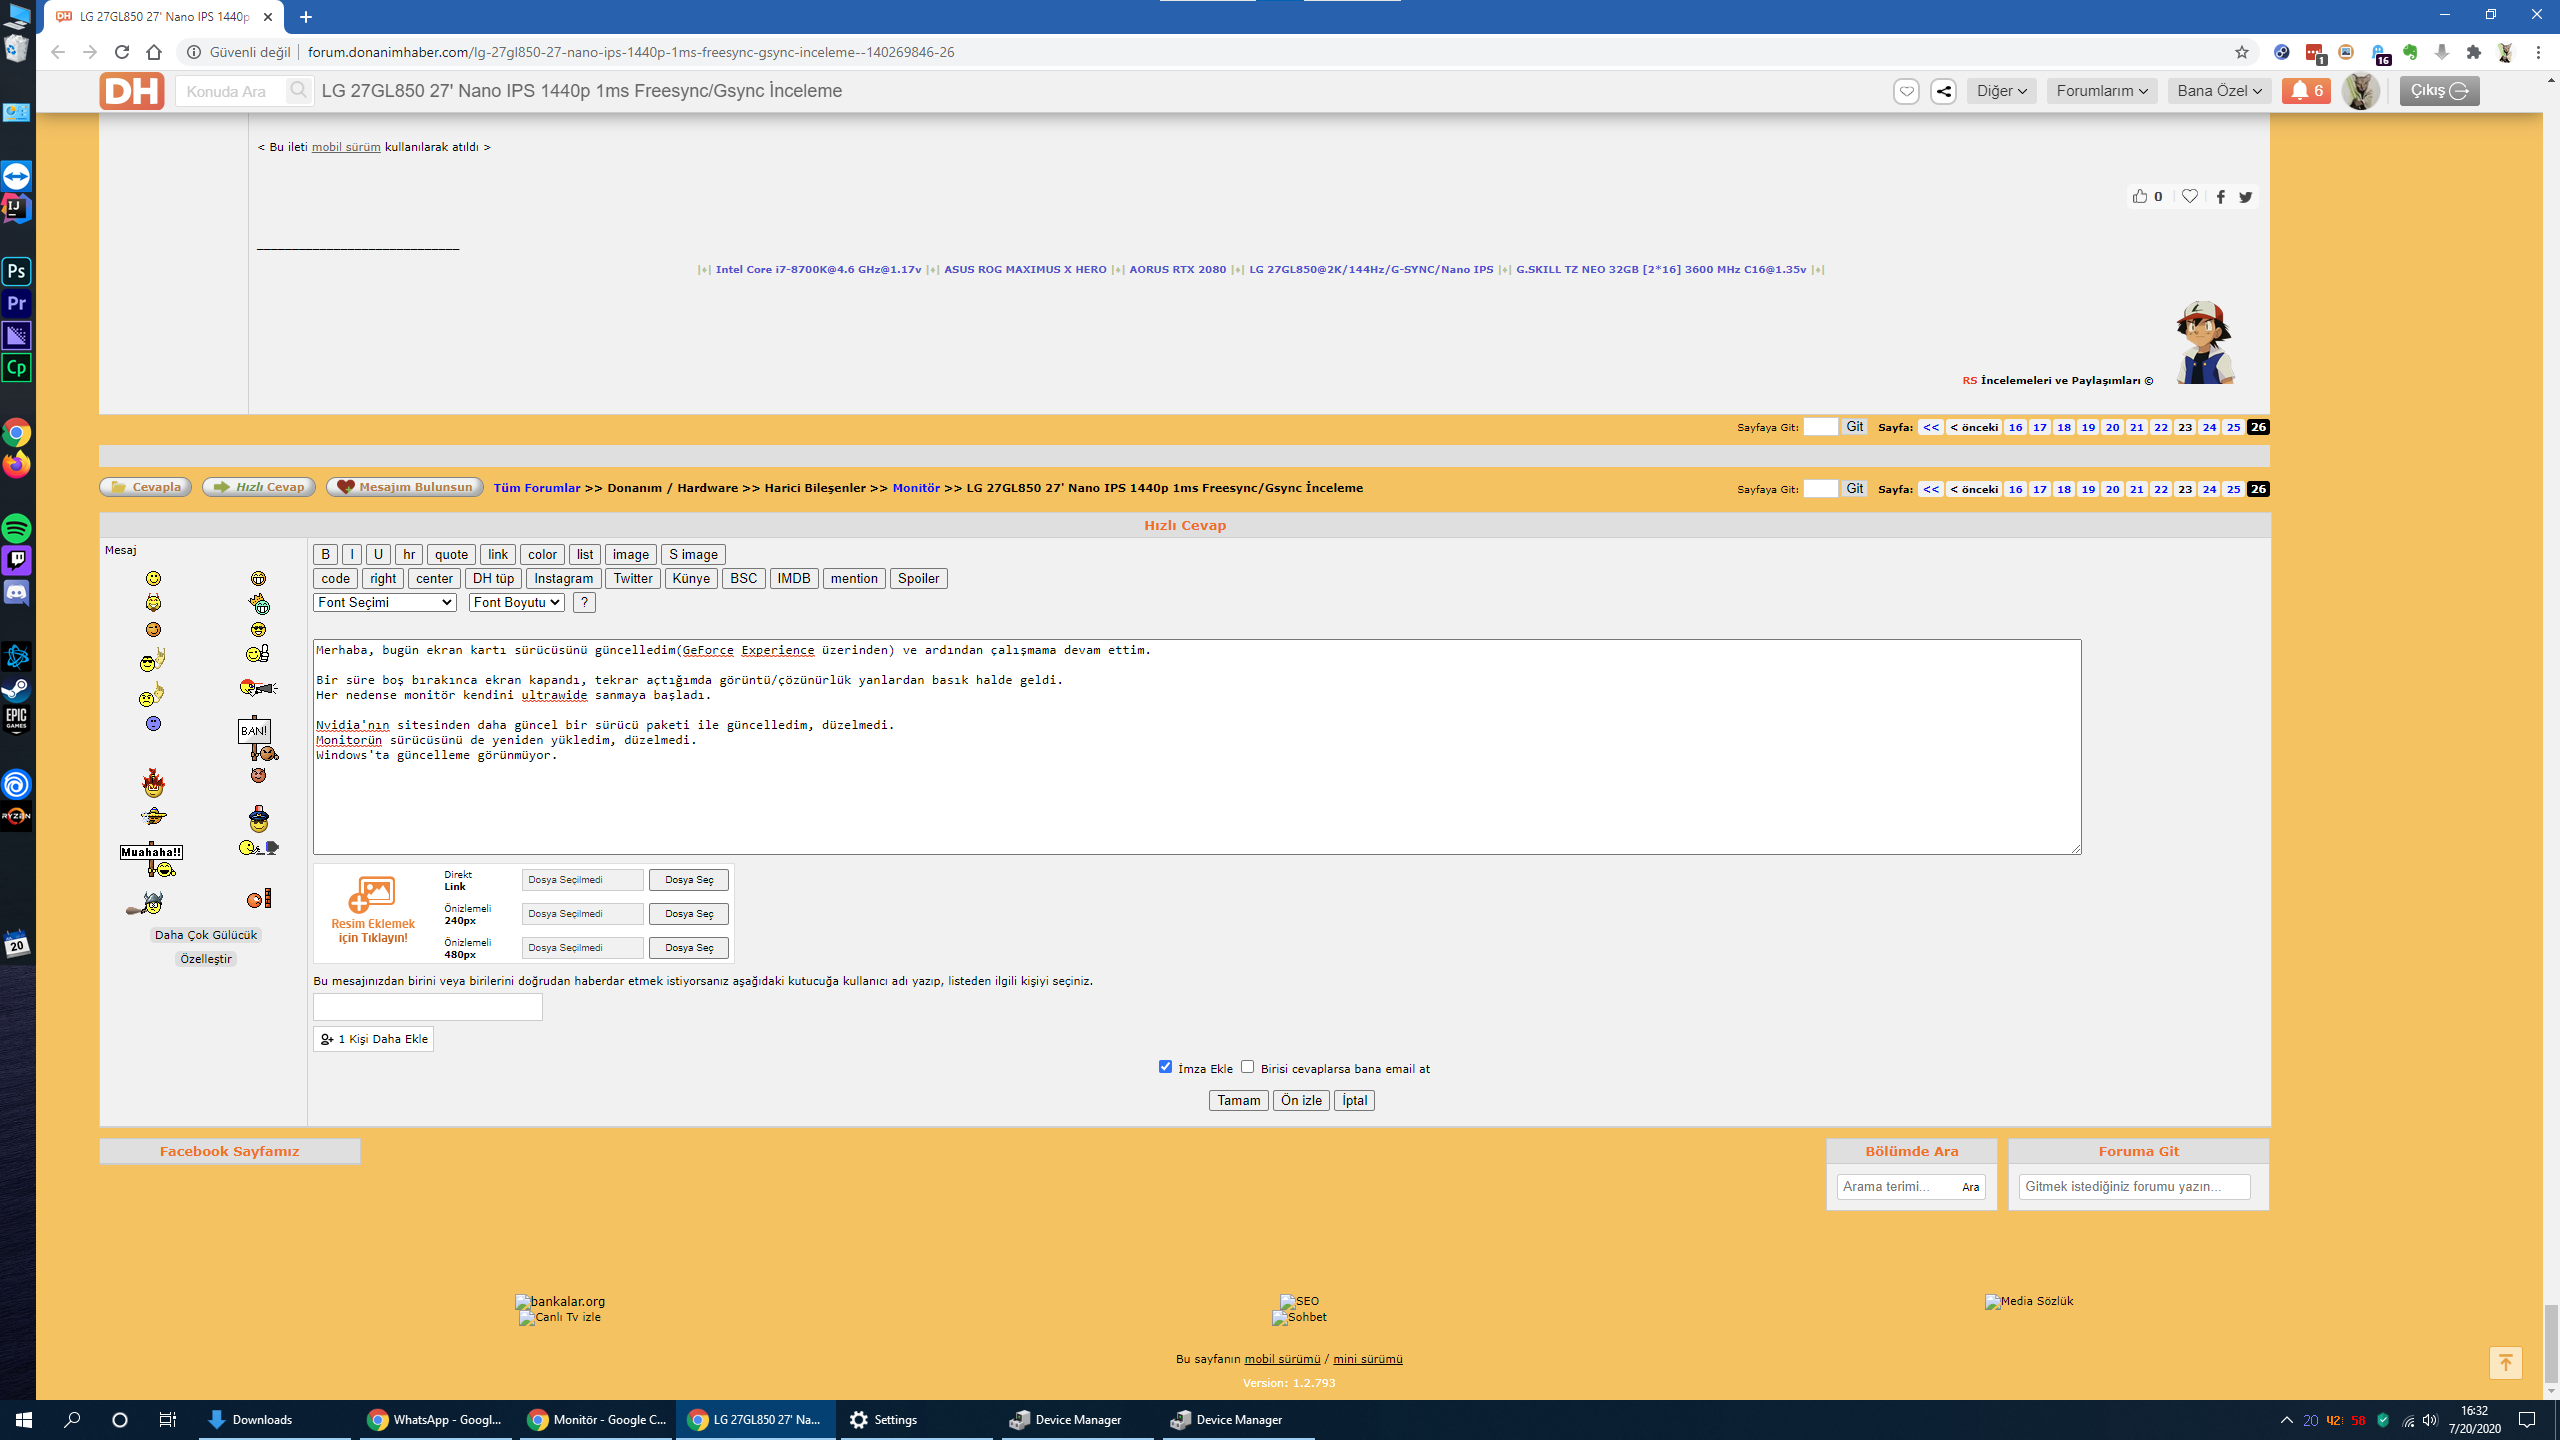Switch to Settings in taskbar
Image resolution: width=2560 pixels, height=1440 pixels.
pos(914,1419)
